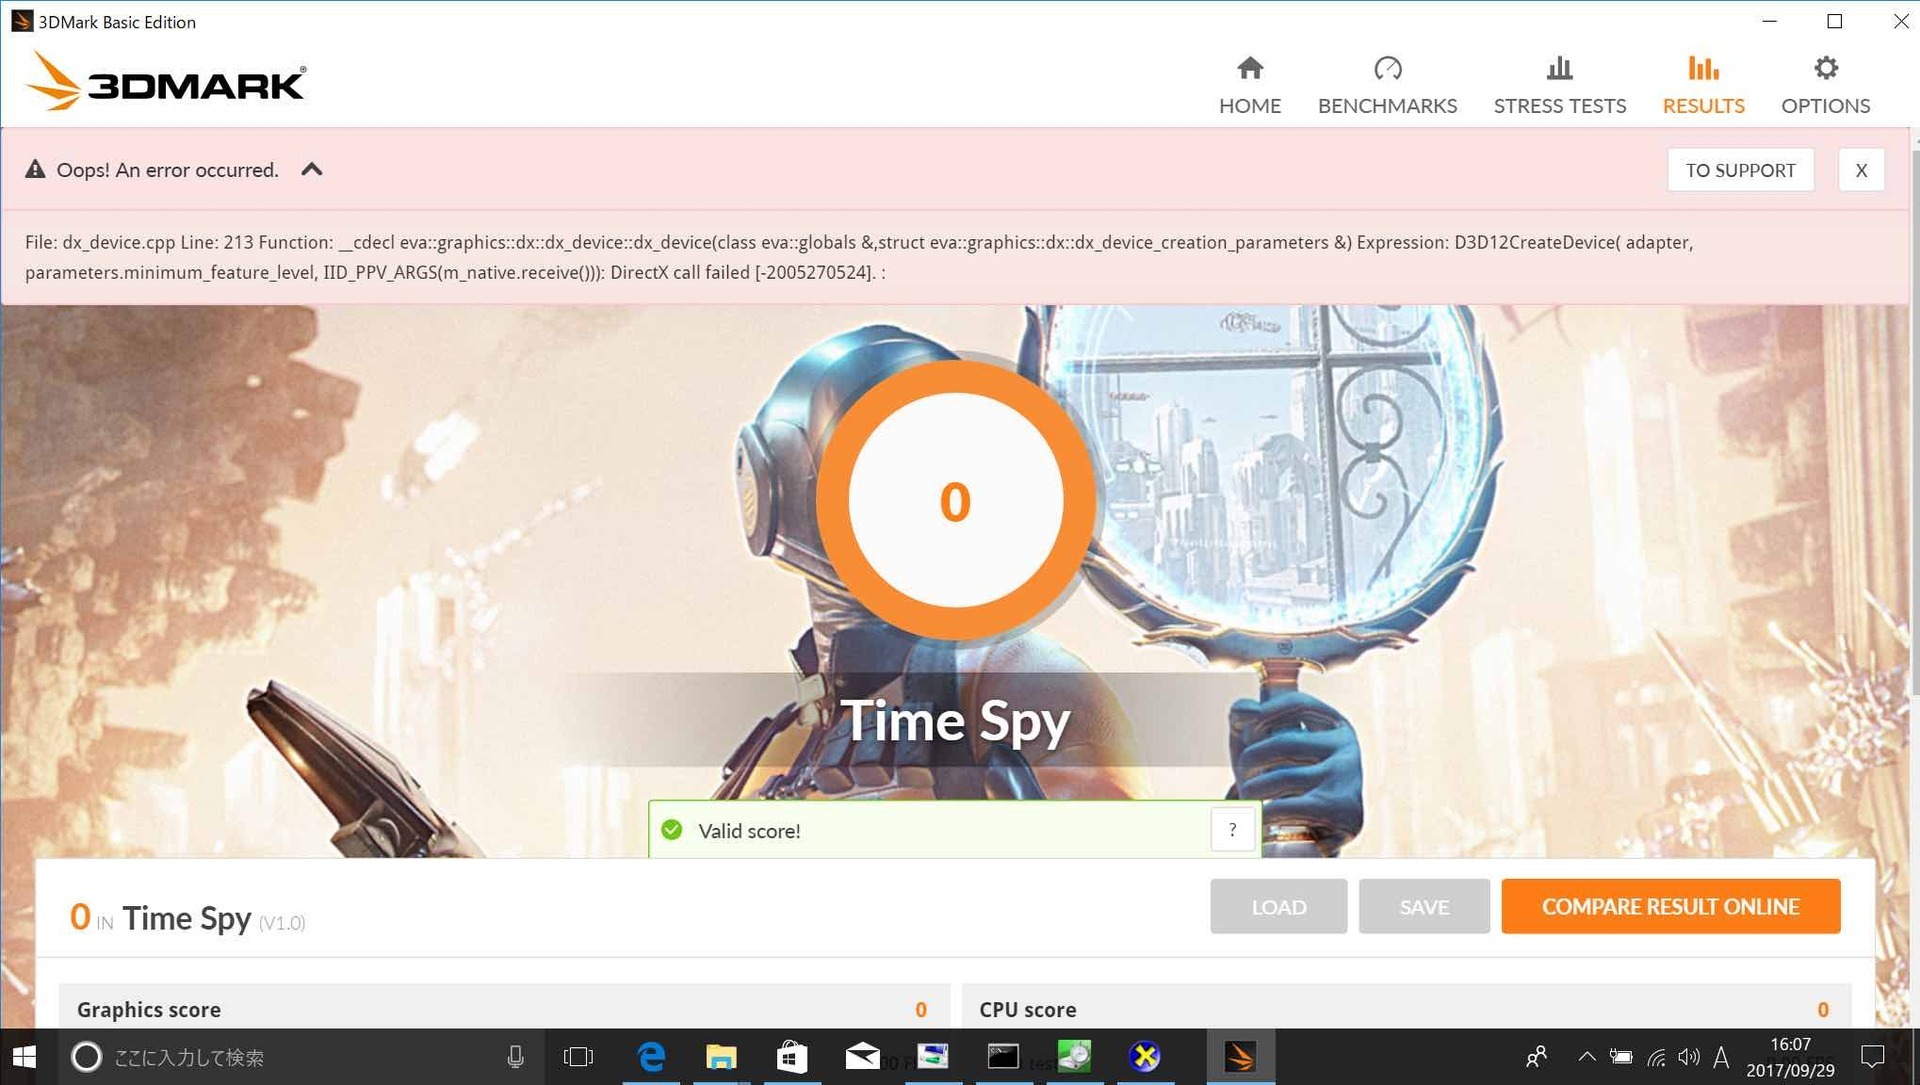Click the battery status tray icon
1920x1085 pixels.
tap(1620, 1056)
